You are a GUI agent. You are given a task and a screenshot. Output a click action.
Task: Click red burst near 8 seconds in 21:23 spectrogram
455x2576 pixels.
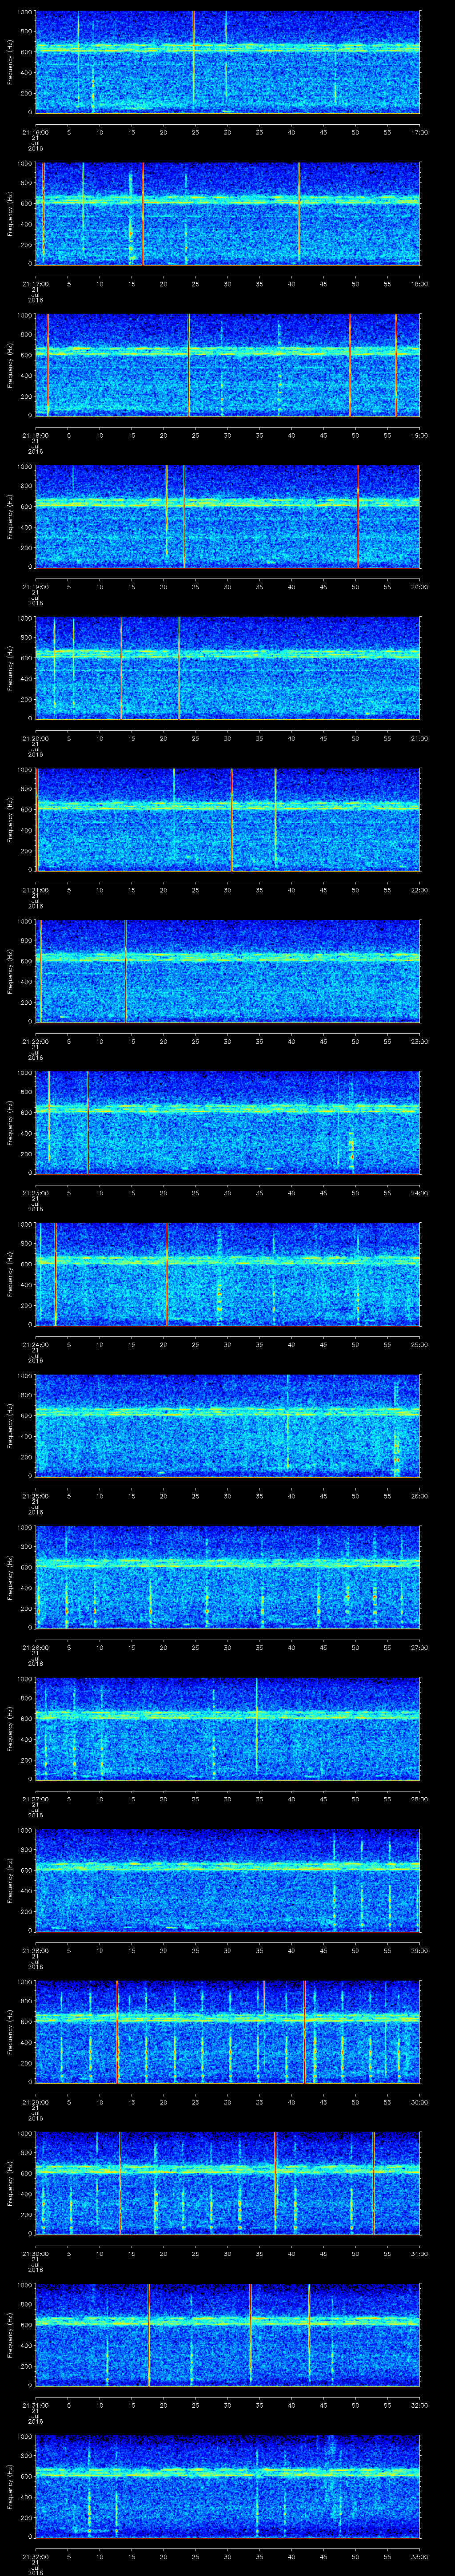pos(88,1122)
